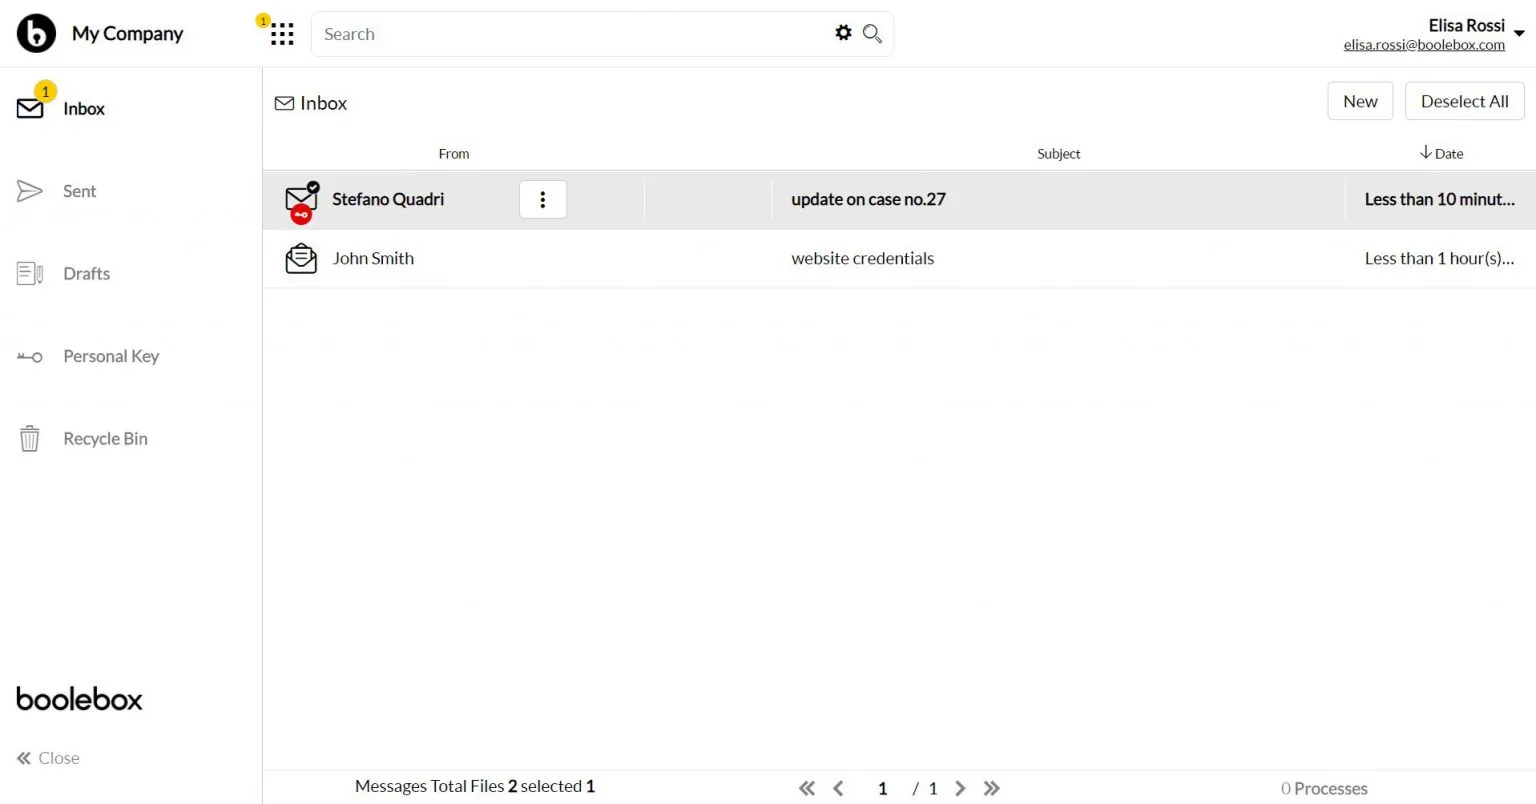Open the Drafts folder
The height and width of the screenshot is (804, 1536).
[87, 273]
